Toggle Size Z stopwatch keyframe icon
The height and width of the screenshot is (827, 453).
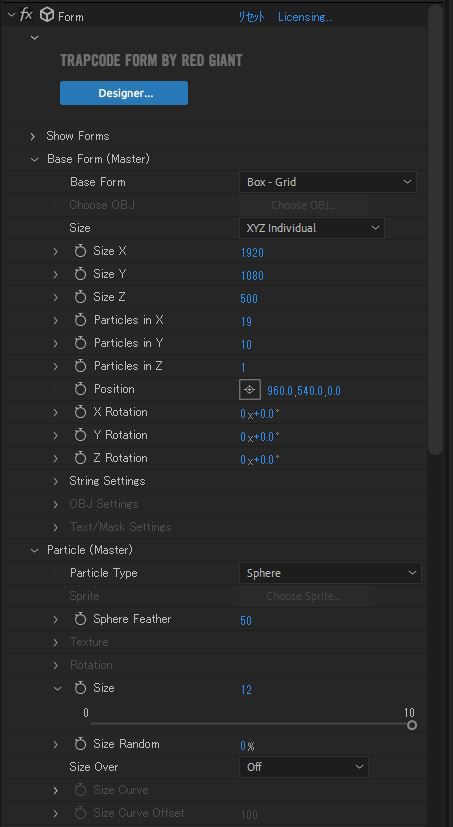click(x=80, y=297)
